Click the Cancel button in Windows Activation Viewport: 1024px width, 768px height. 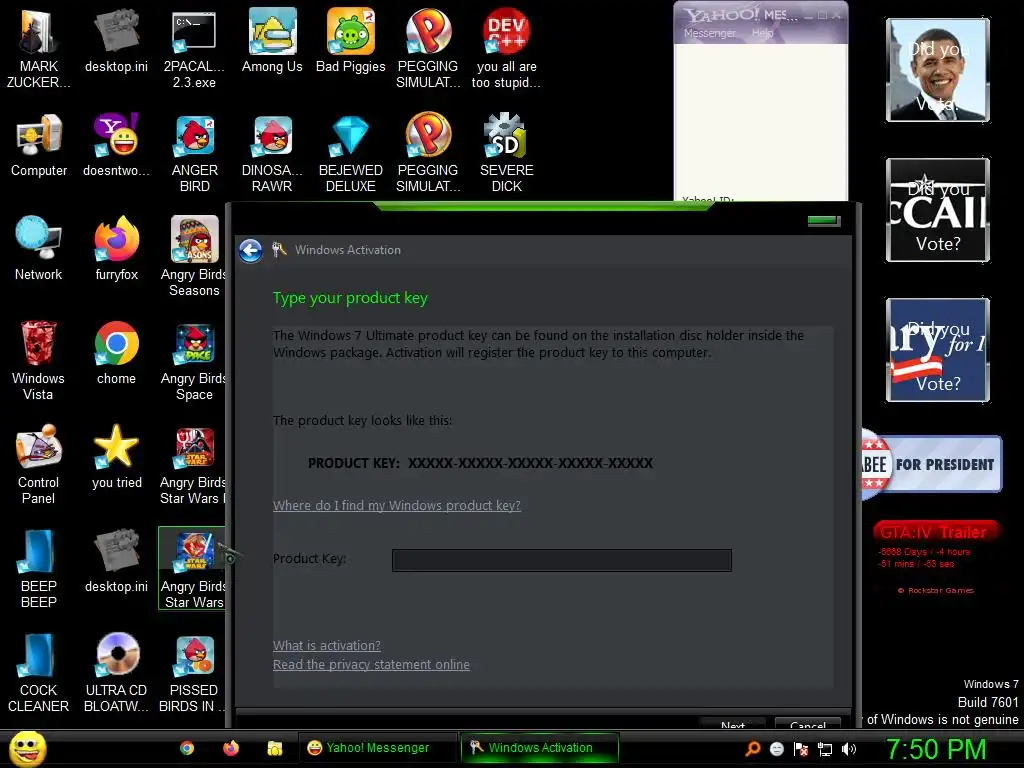[808, 724]
